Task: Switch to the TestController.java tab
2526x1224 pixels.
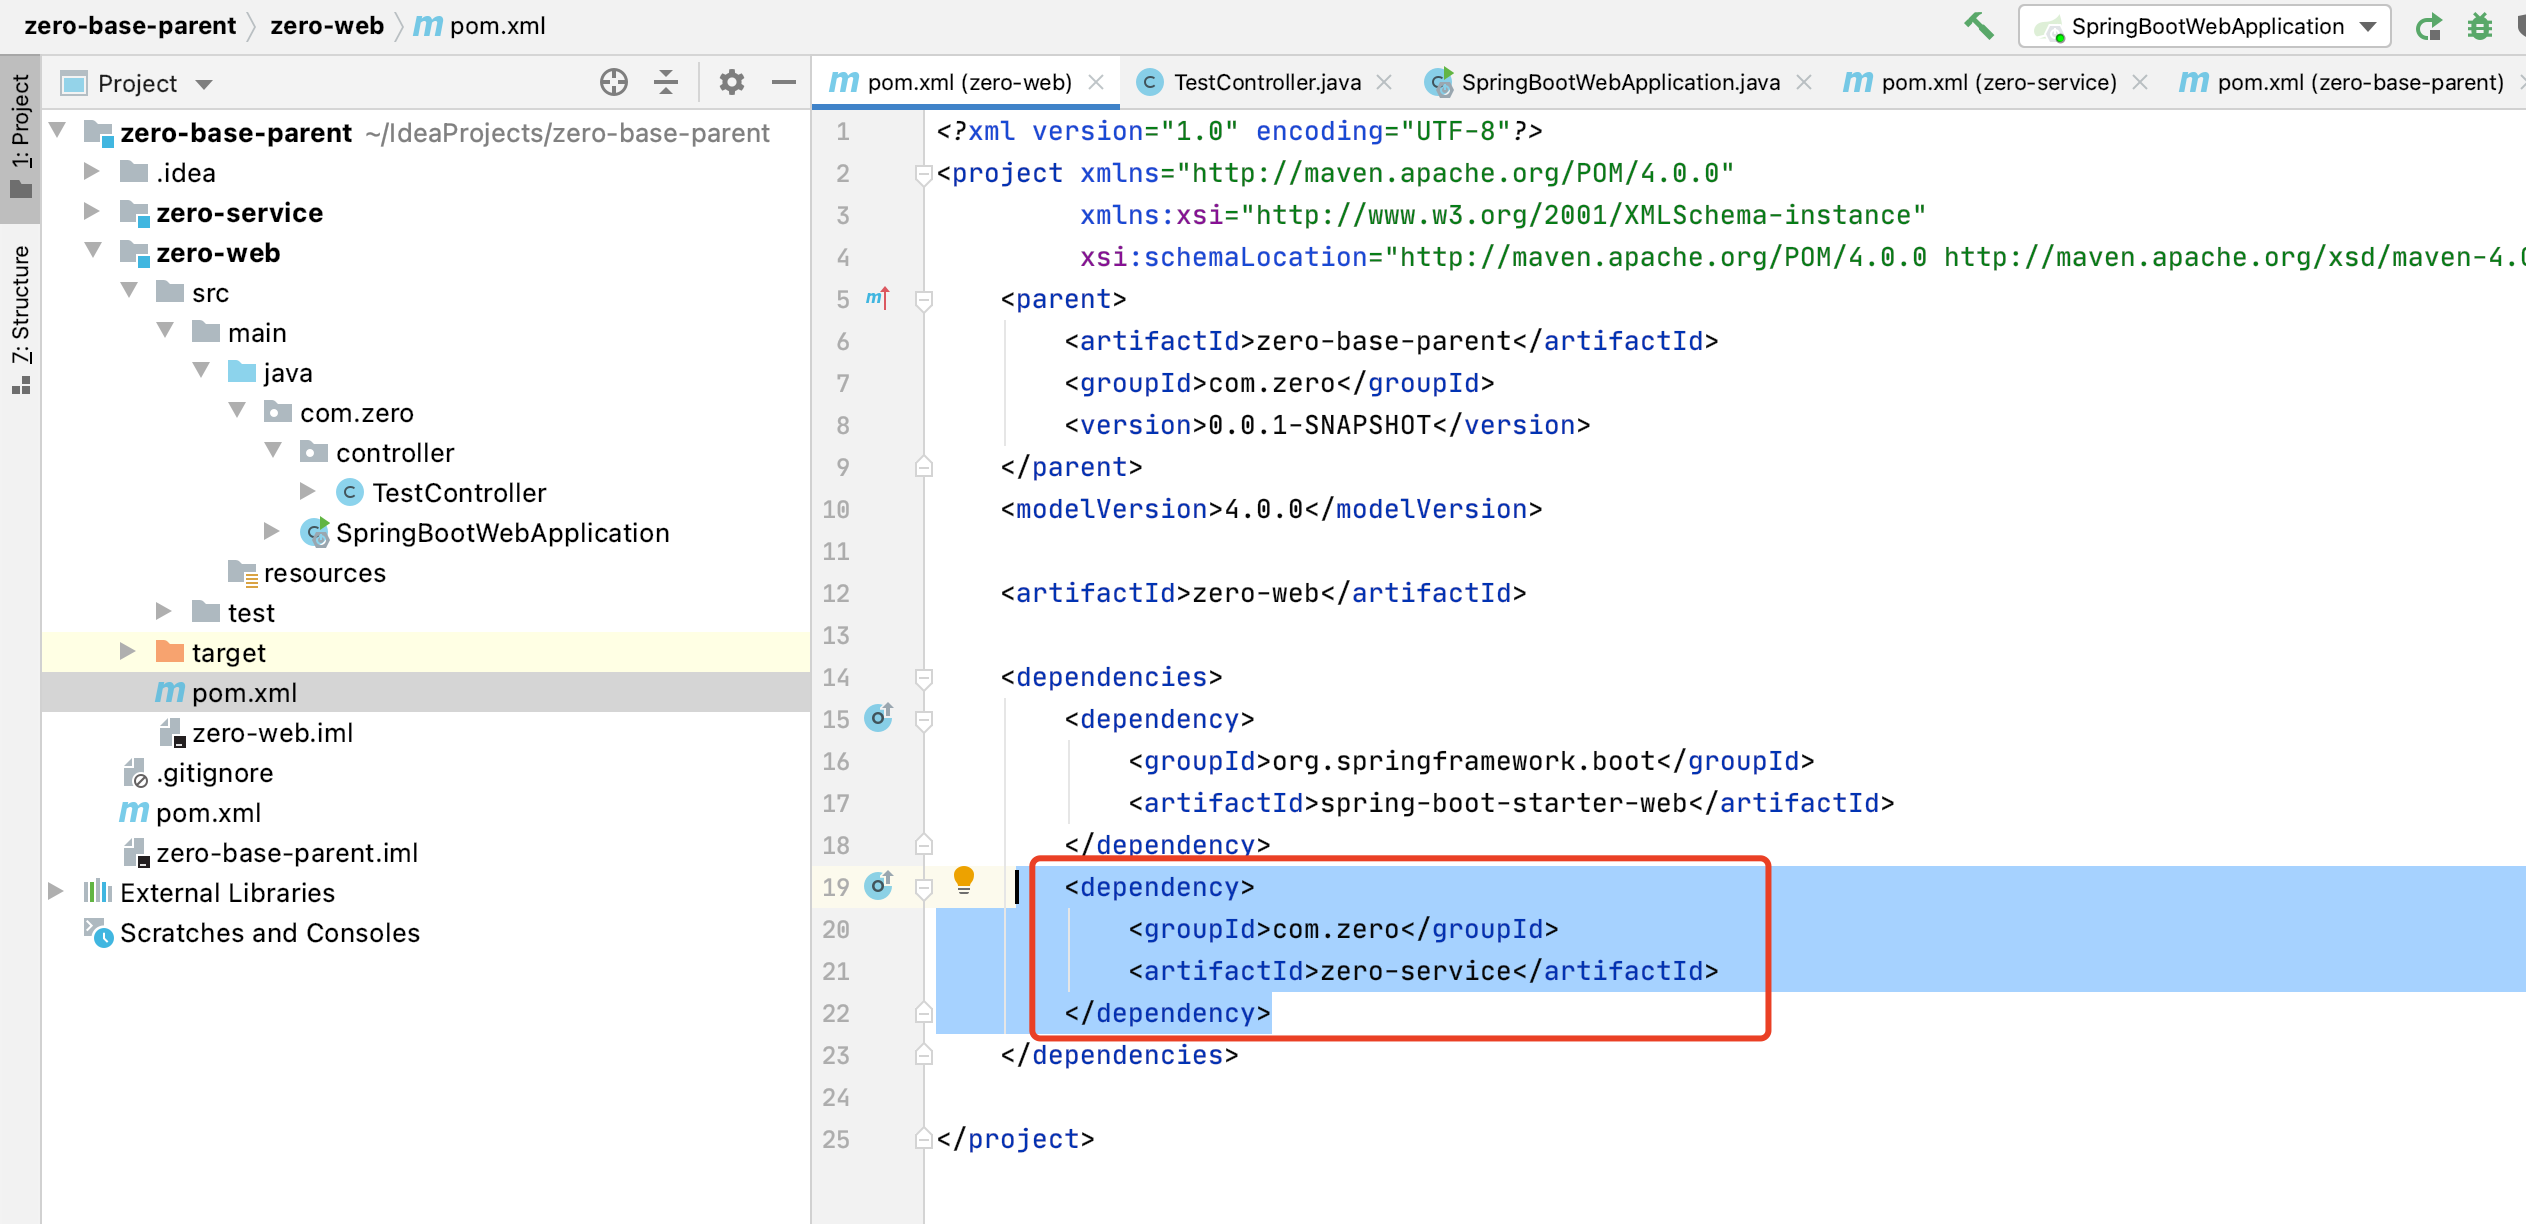Action: 1266,82
